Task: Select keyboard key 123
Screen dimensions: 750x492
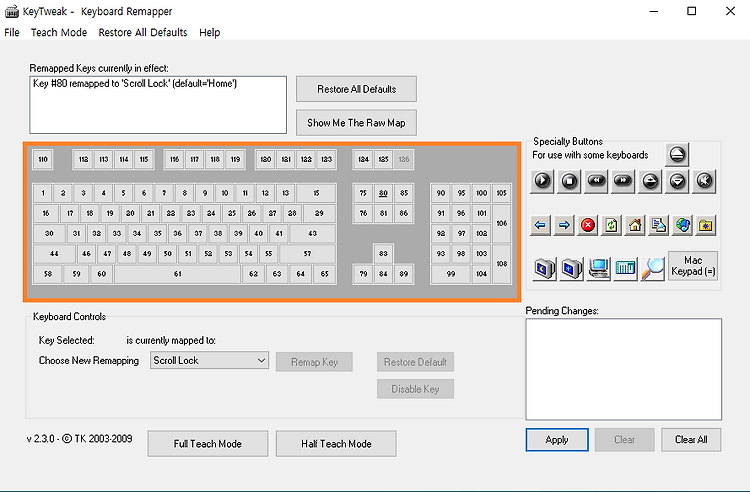Action: tap(326, 159)
